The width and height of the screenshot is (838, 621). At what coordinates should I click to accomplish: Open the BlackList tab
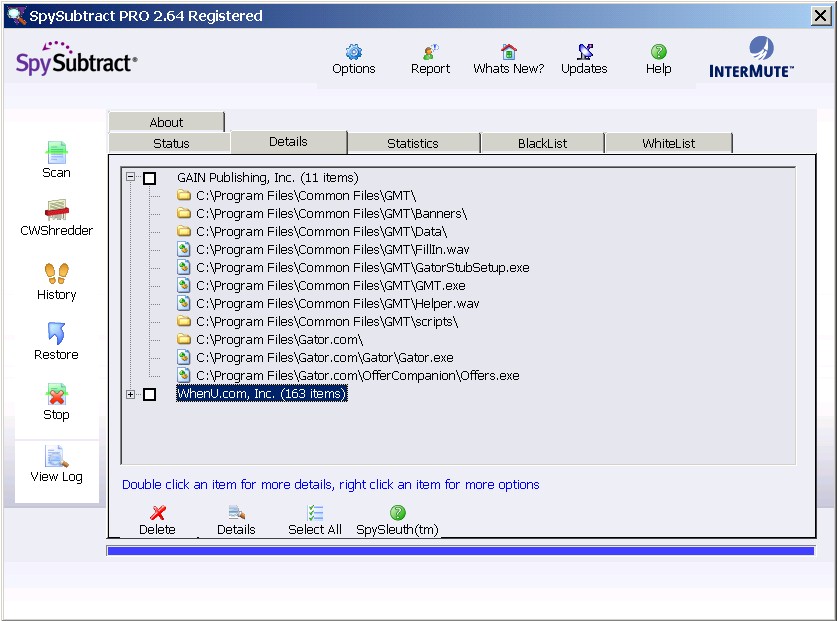pyautogui.click(x=542, y=143)
